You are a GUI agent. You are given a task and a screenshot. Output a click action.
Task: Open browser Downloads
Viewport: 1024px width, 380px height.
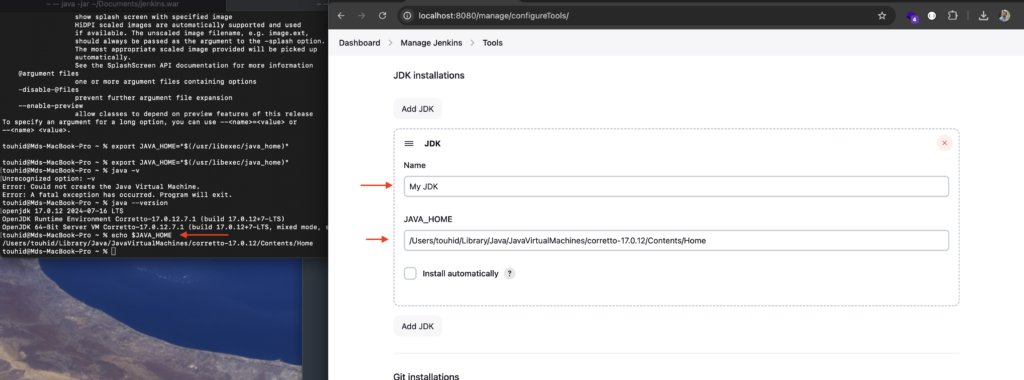(x=985, y=16)
